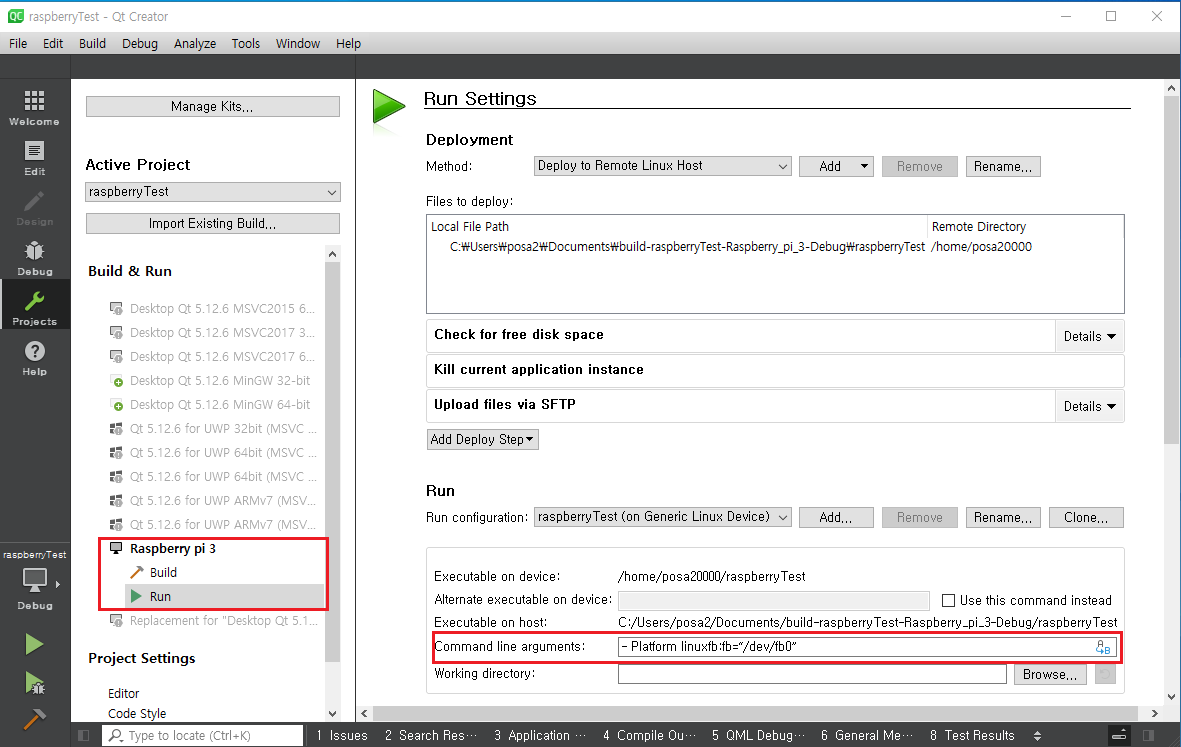The image size is (1181, 747).
Task: Open the Add Deploy Step dropdown
Action: 482,440
